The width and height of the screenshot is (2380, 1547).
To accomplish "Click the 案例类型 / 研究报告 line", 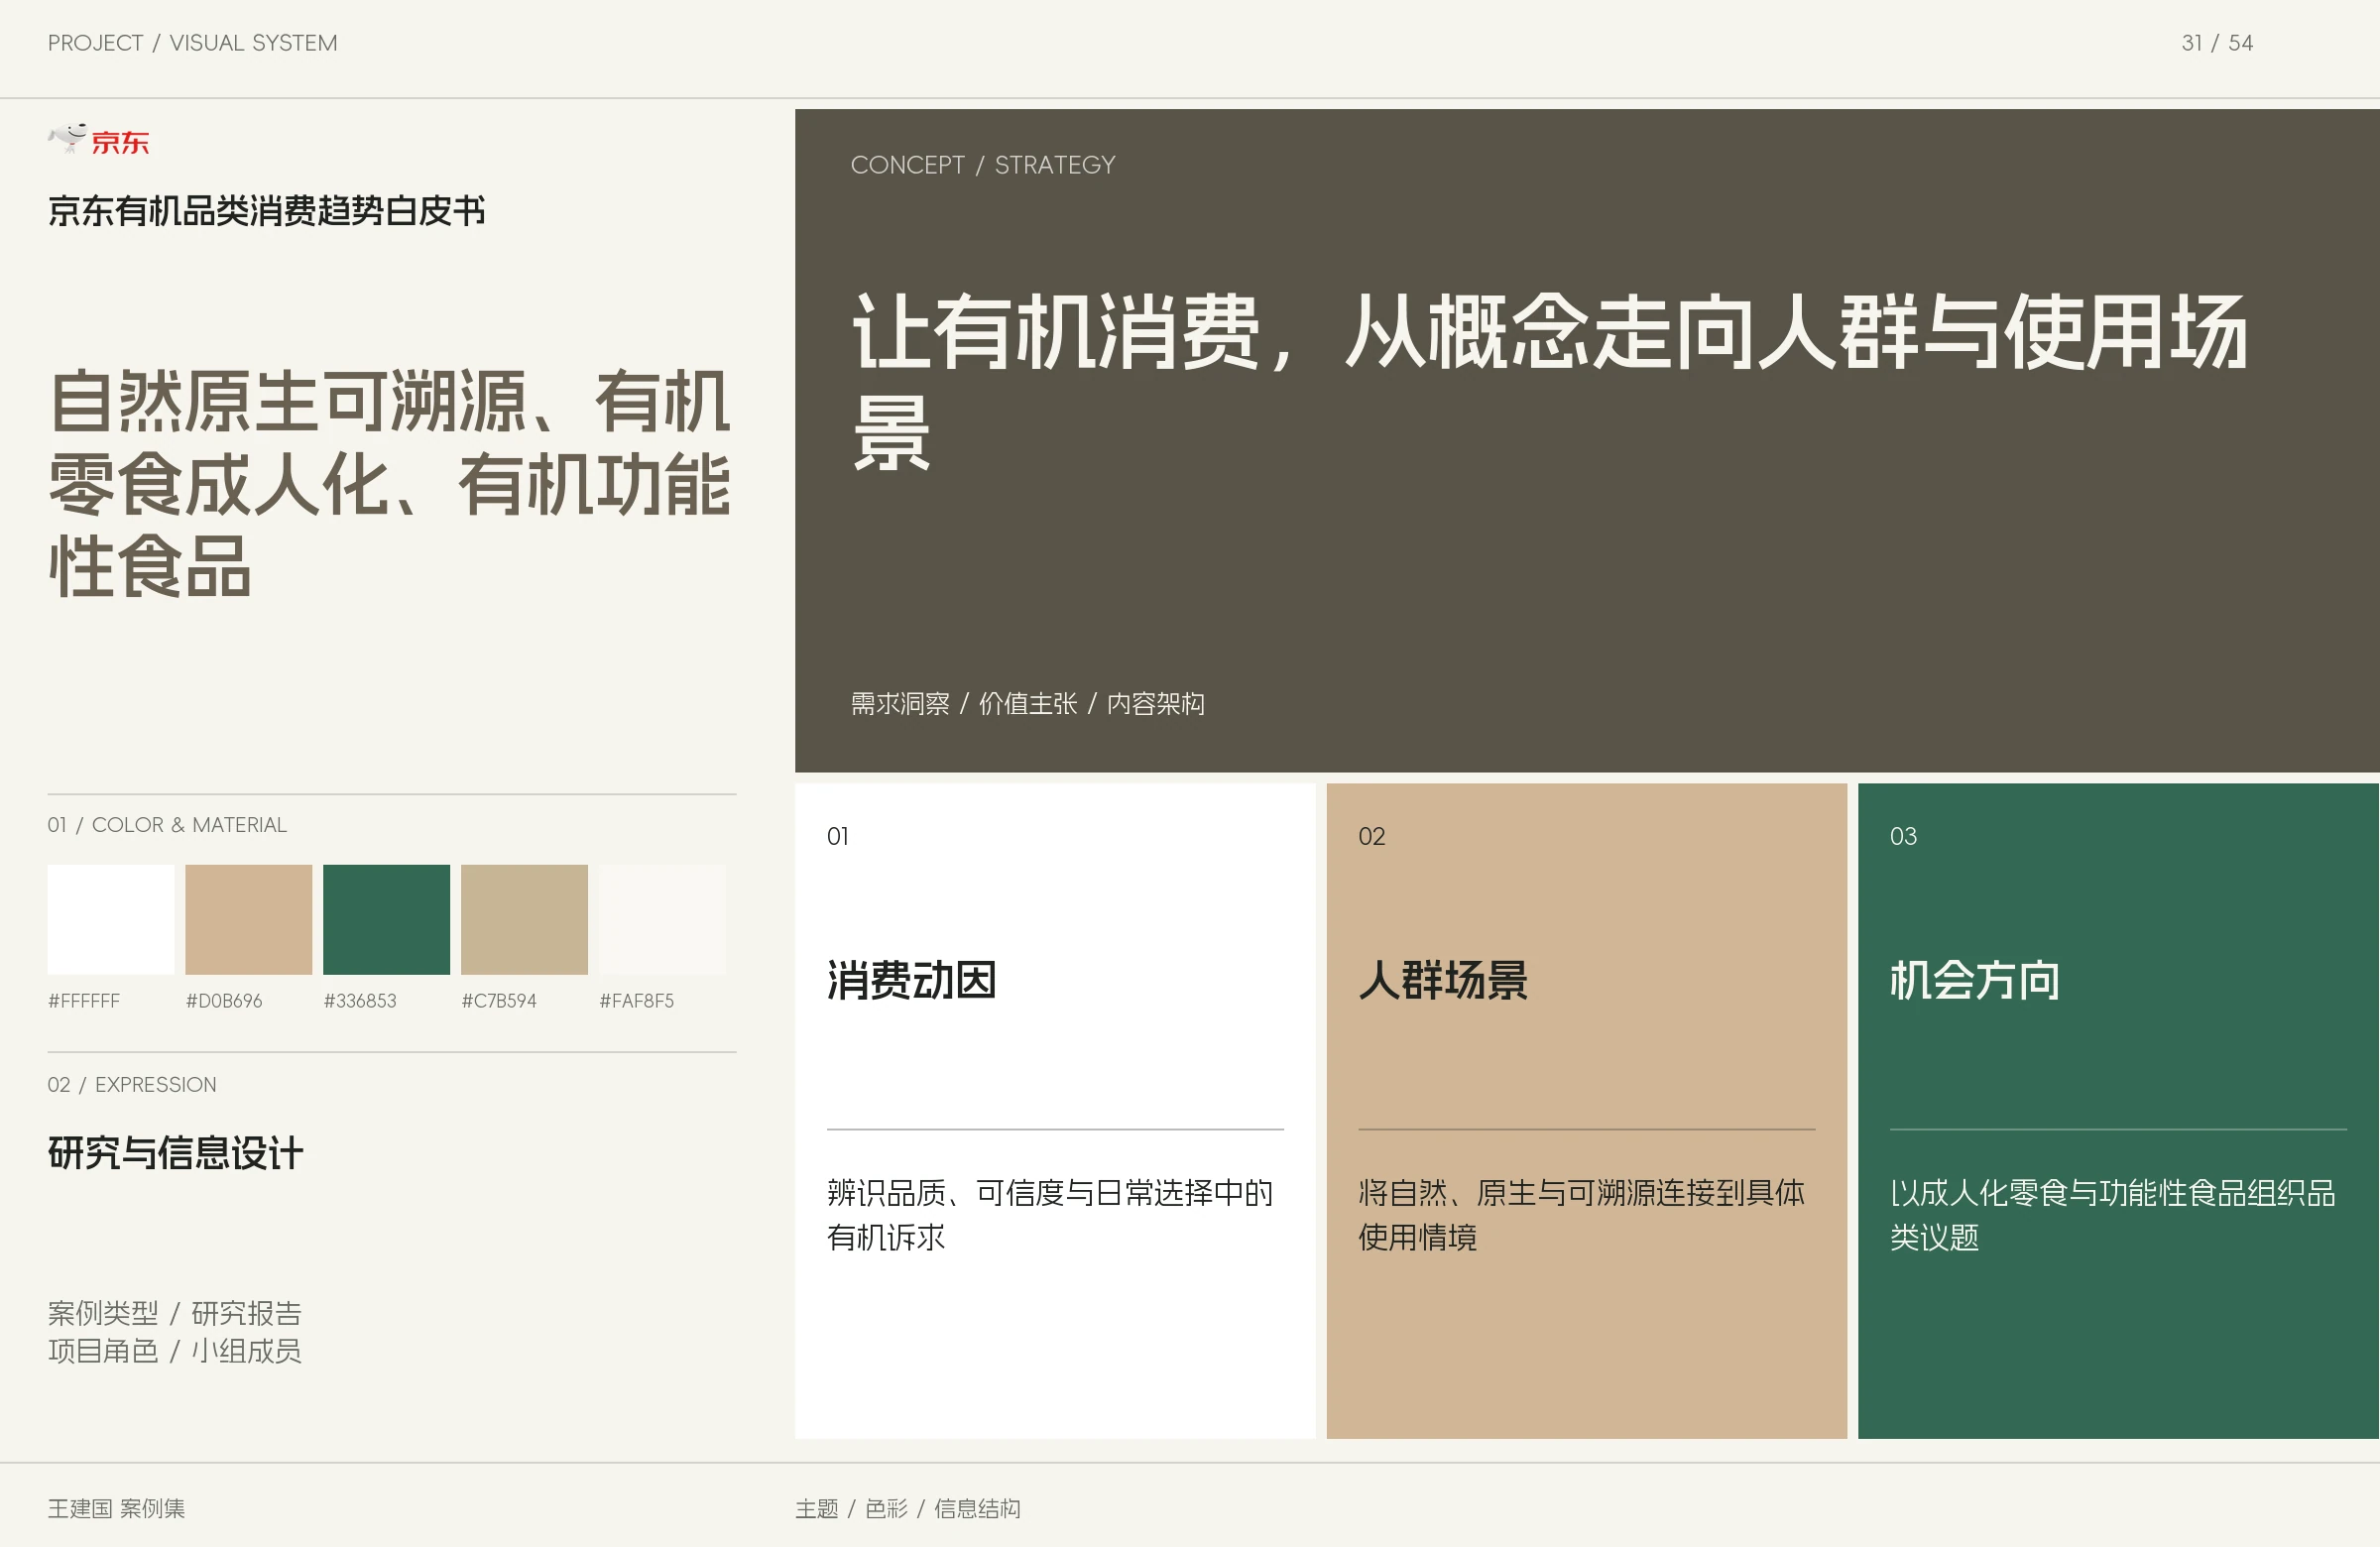I will 175,1313.
